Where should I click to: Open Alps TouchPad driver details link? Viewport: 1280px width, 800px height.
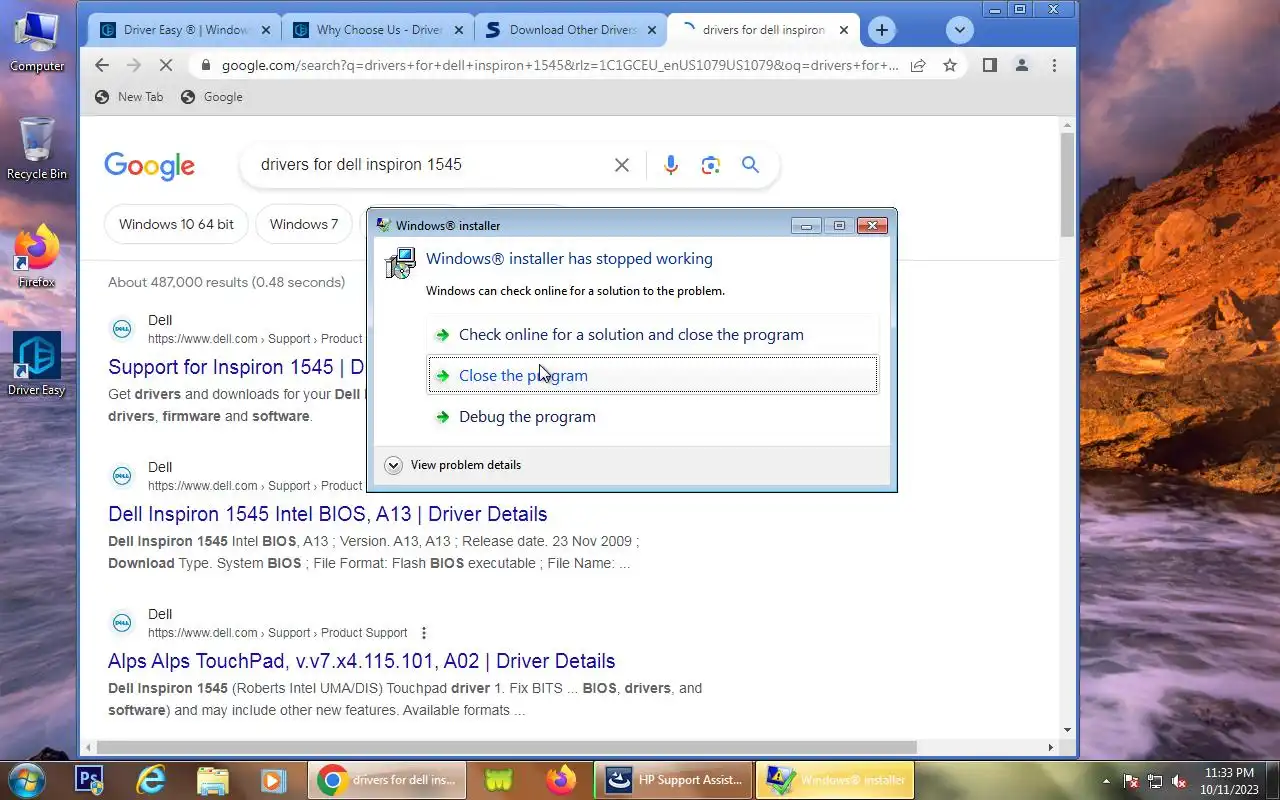pos(362,661)
